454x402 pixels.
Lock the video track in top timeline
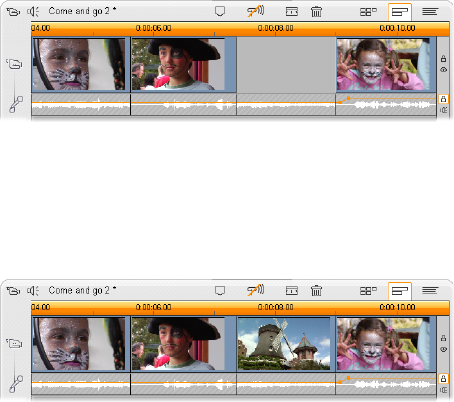point(443,59)
